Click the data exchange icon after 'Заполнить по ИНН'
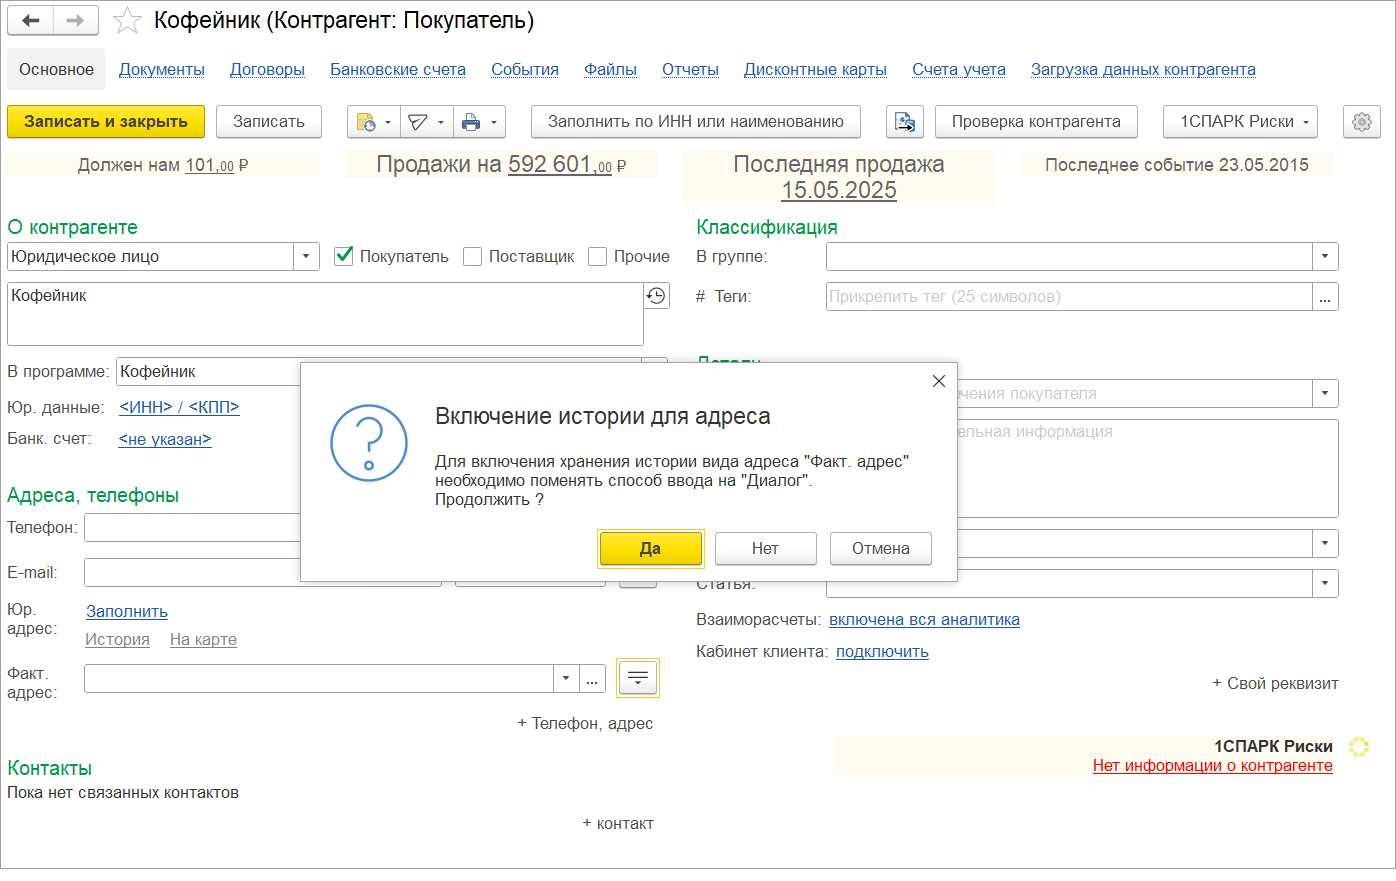 (904, 121)
